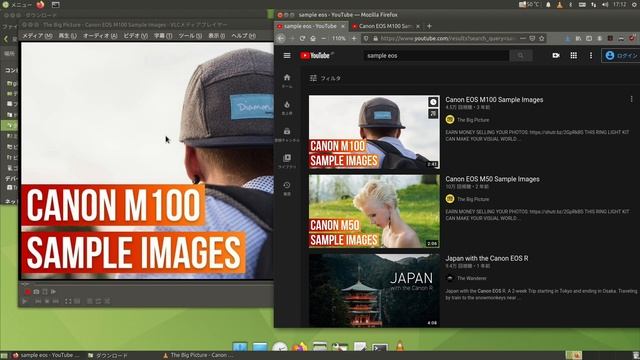Click the Firefox zoom out minus button
Screen dimensions: 640x360
[324, 38]
